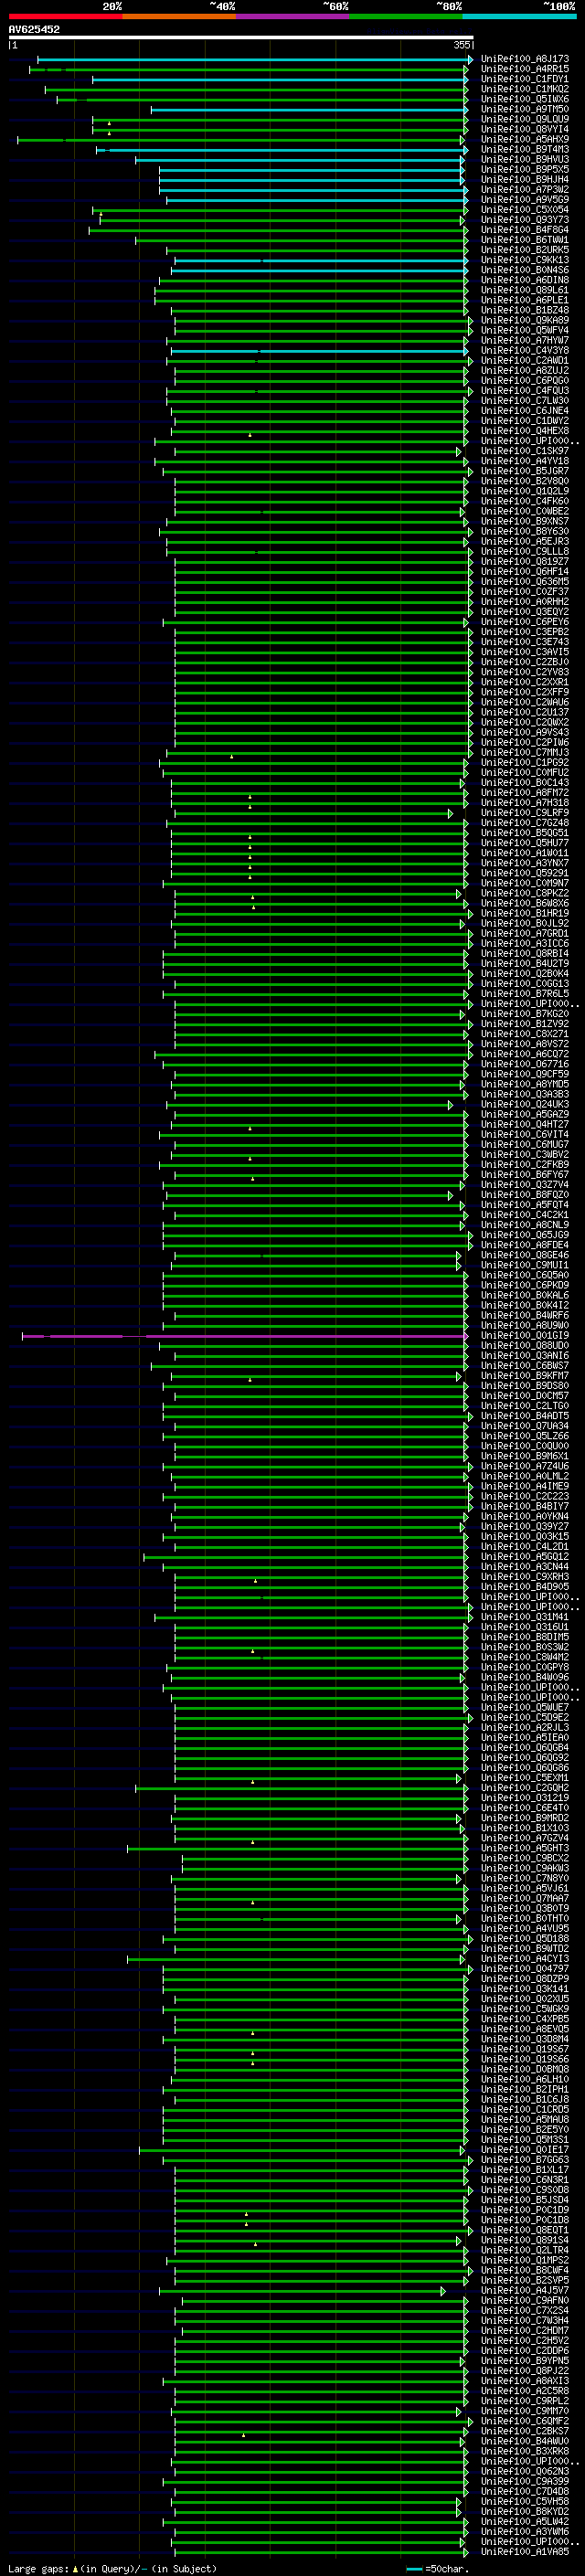The image size is (585, 2576).
Task: Select the UniRef100_B4ADT5 entry
Action: click(524, 1416)
